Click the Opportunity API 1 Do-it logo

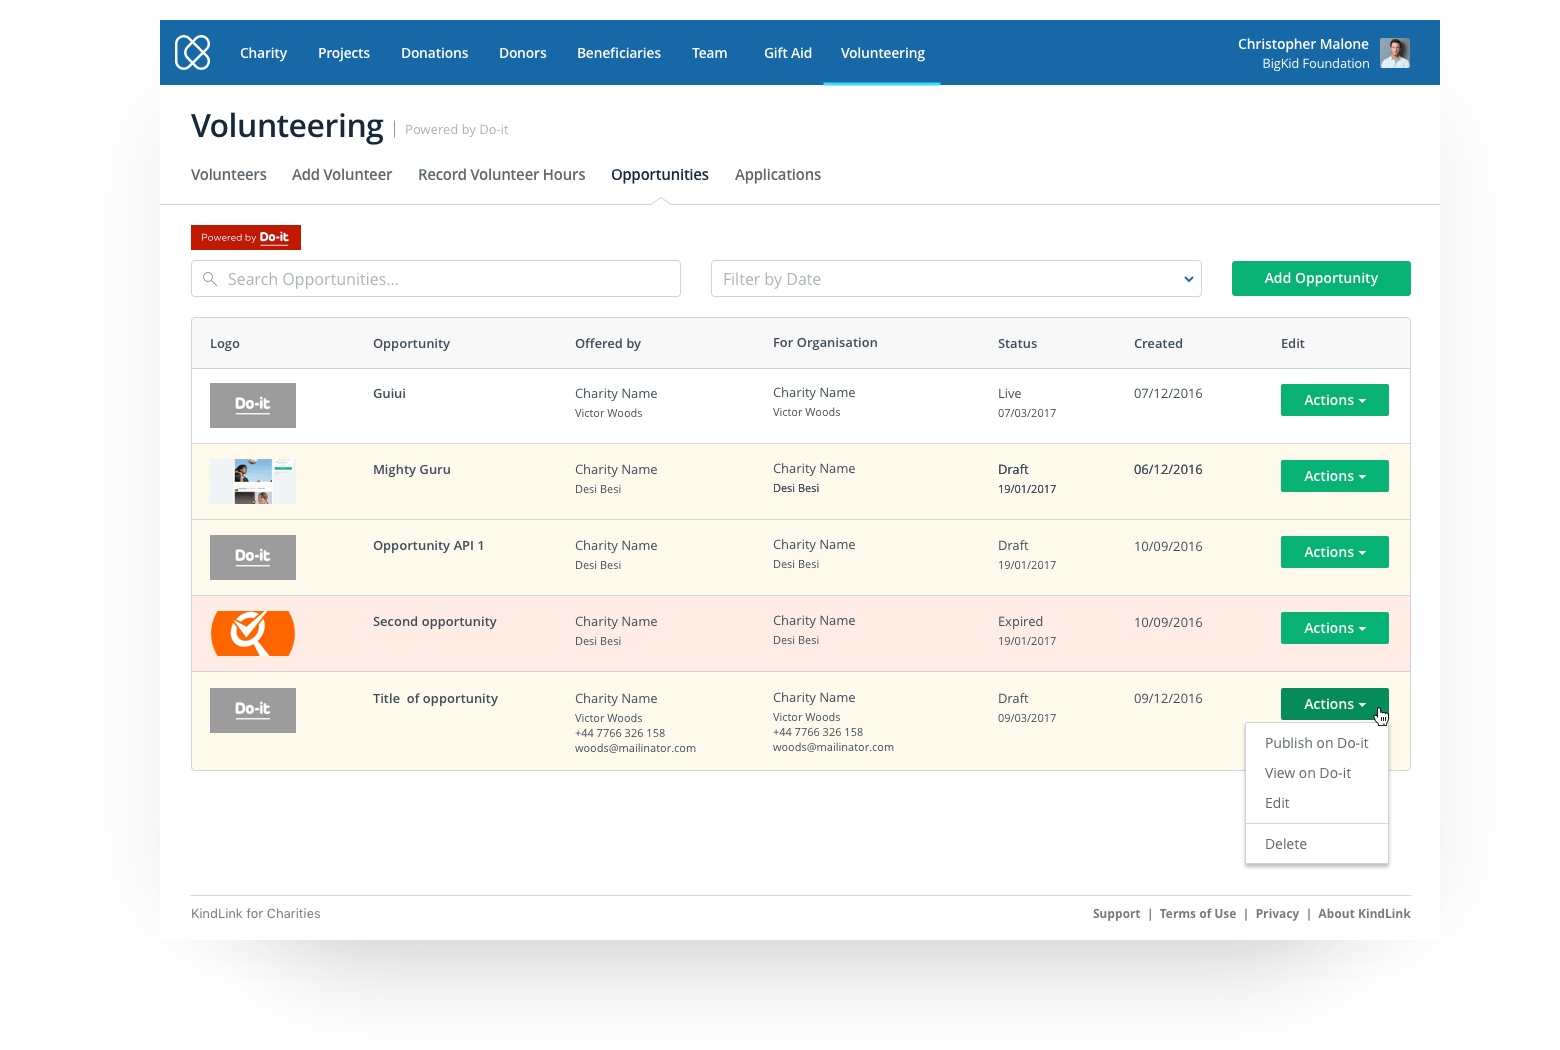click(x=253, y=557)
